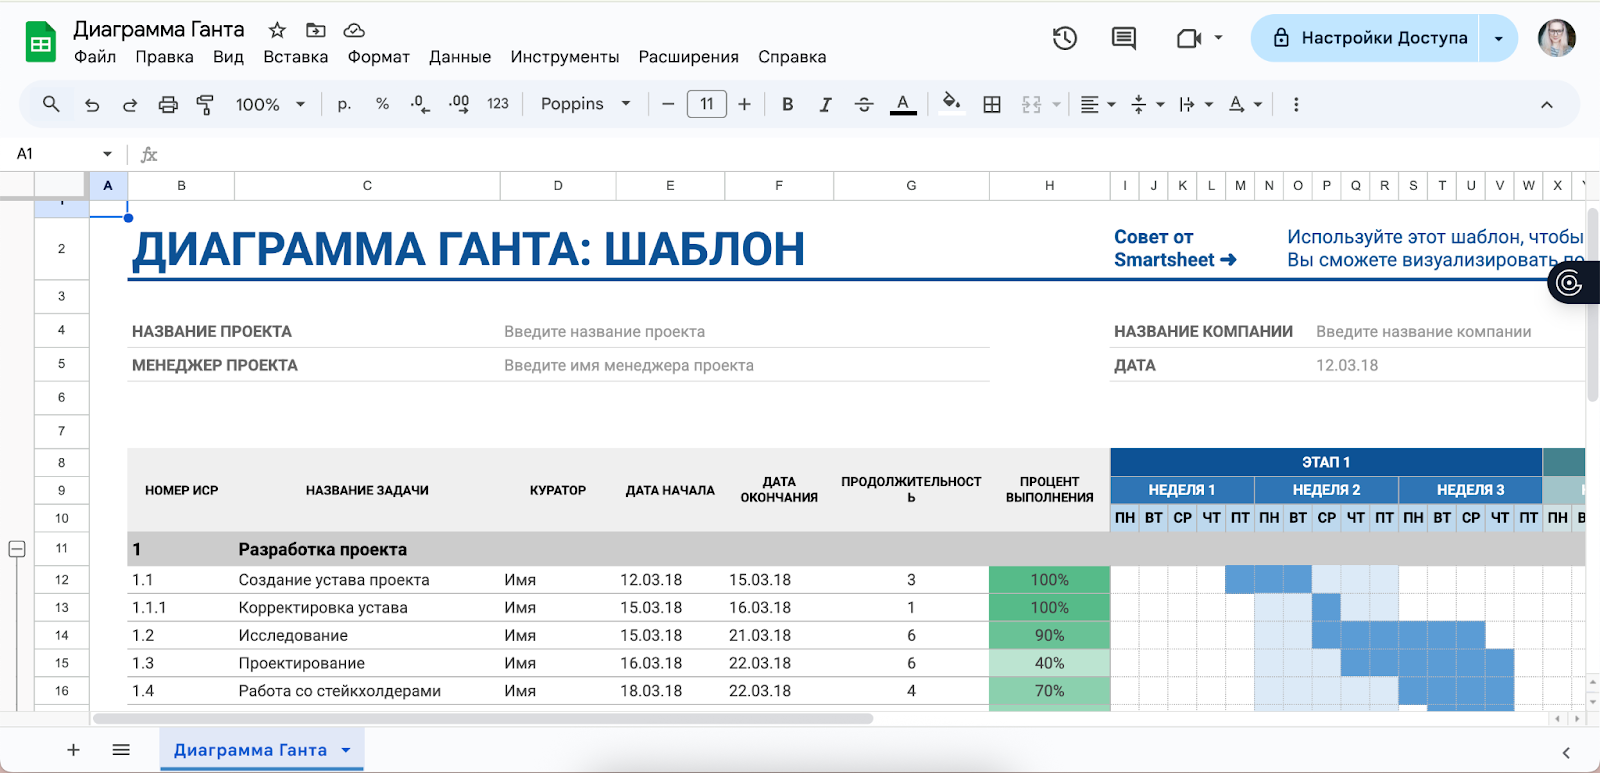Click the undo arrow icon
The image size is (1600, 773).
click(92, 105)
